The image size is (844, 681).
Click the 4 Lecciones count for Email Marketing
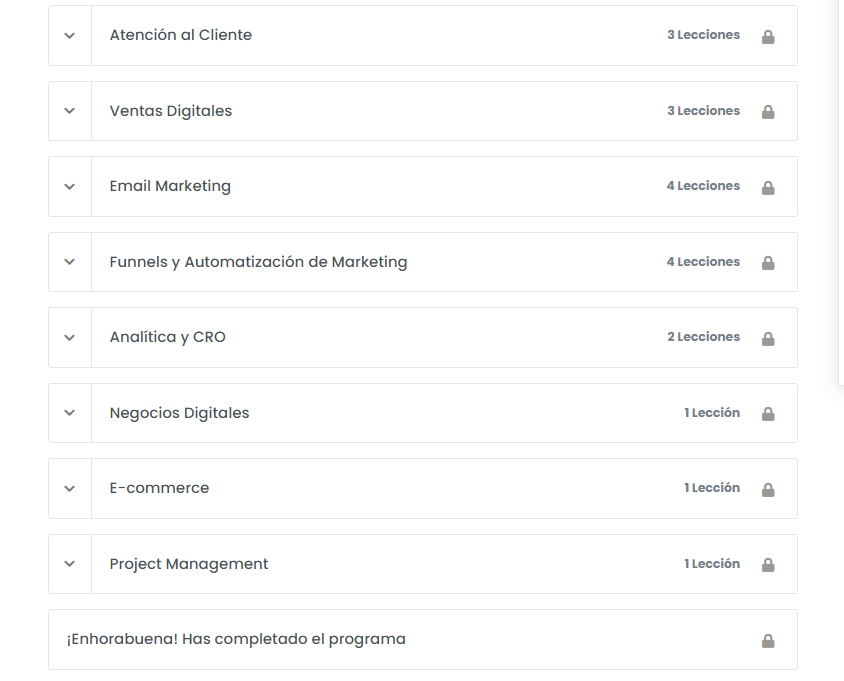click(x=703, y=186)
